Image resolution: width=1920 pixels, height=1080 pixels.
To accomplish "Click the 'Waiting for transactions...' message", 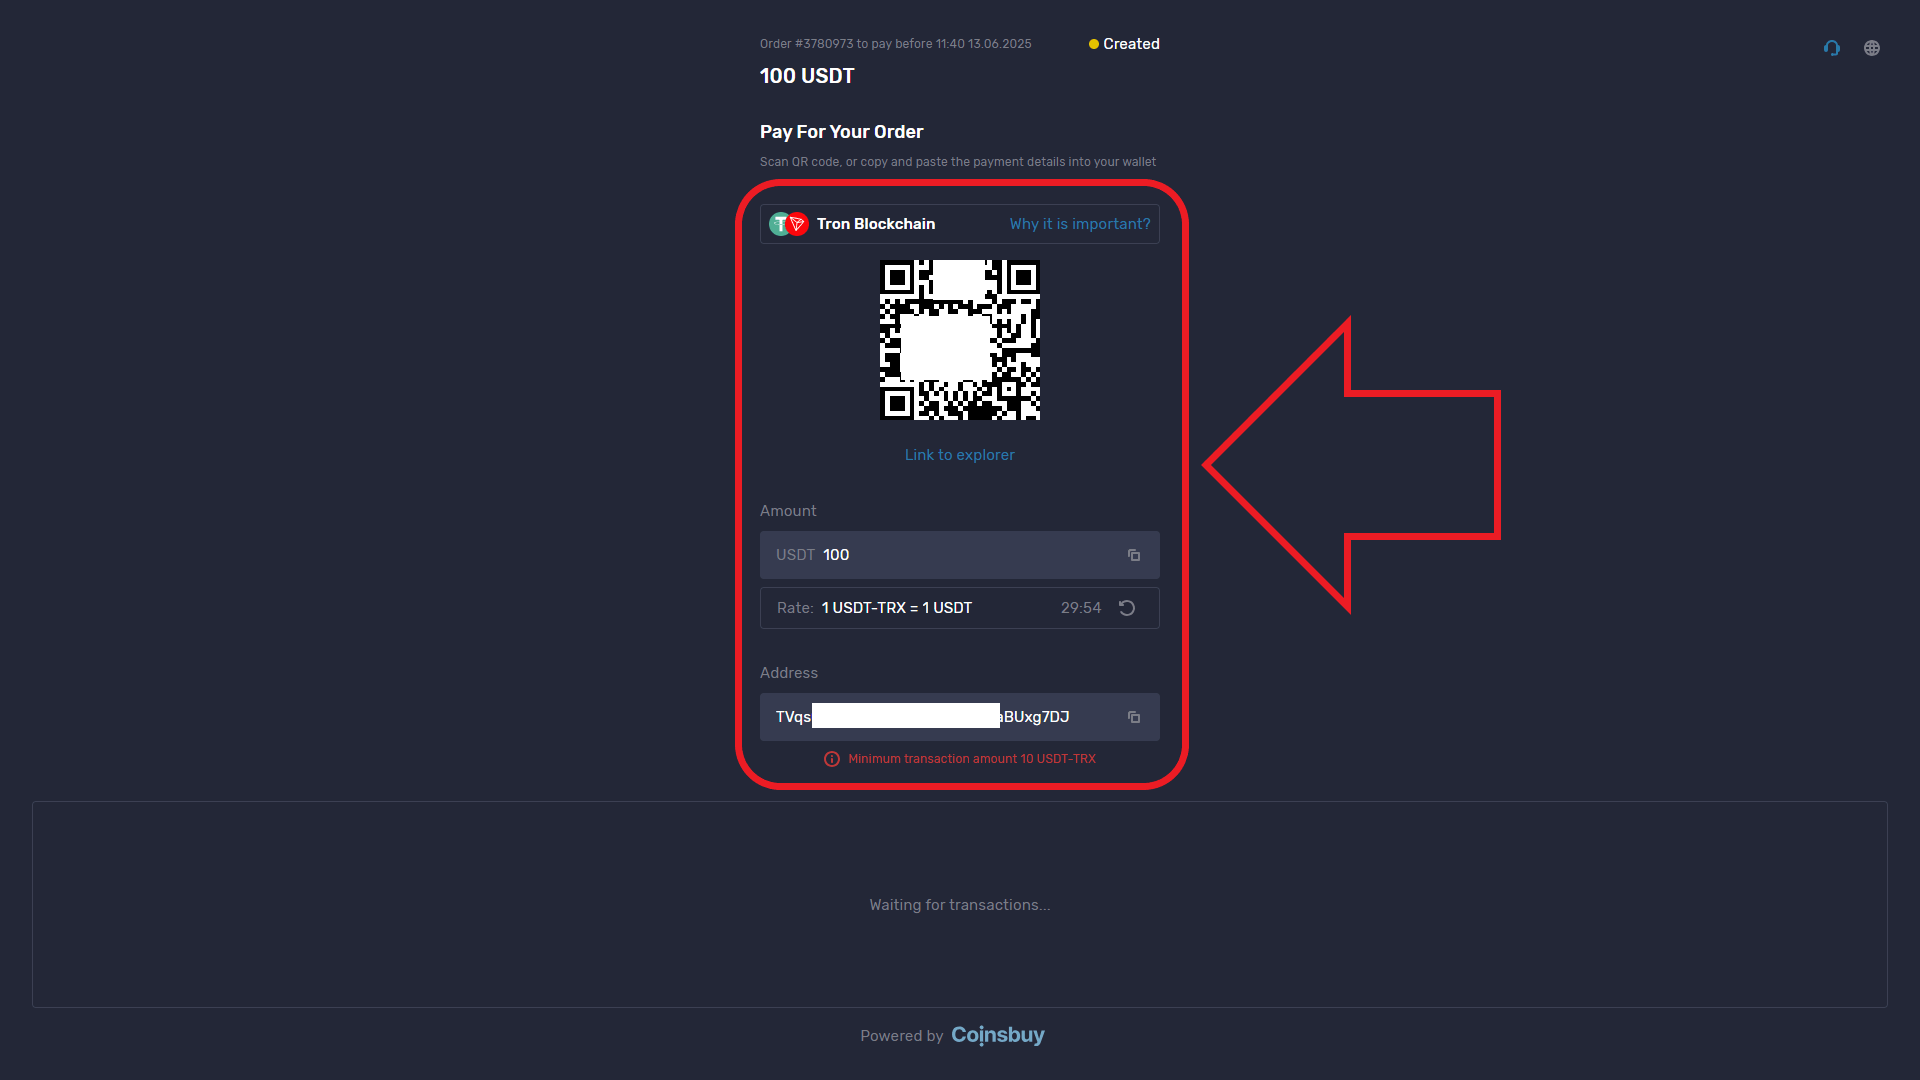I will click(960, 905).
